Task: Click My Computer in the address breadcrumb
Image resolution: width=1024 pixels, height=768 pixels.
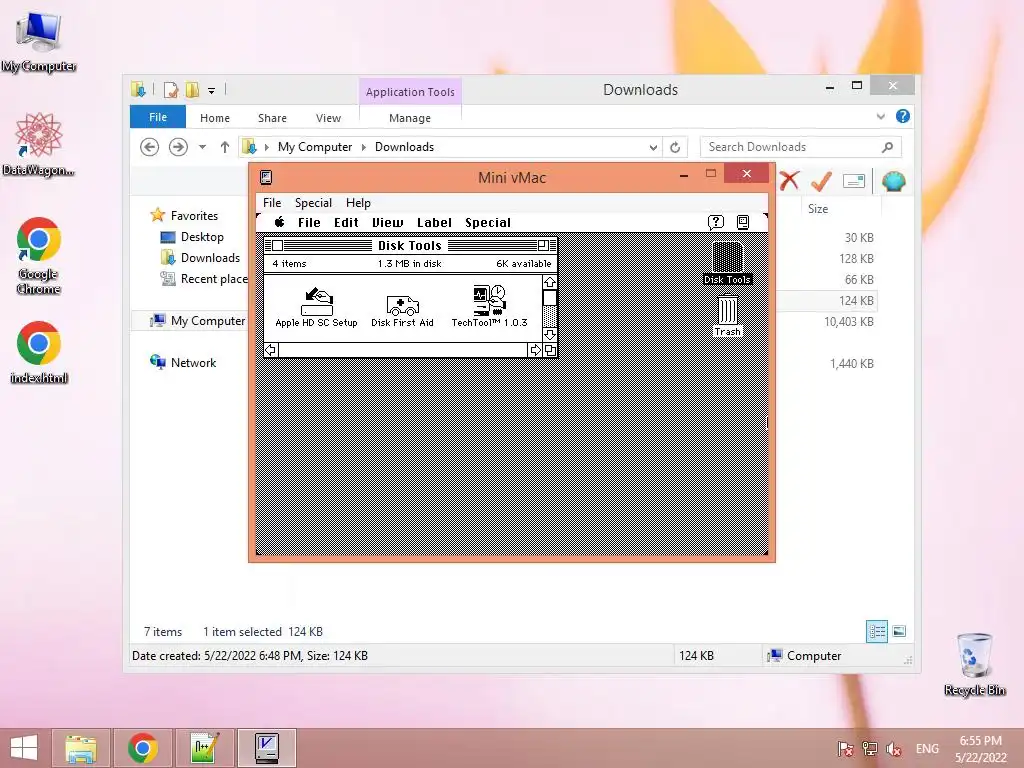Action: point(315,147)
